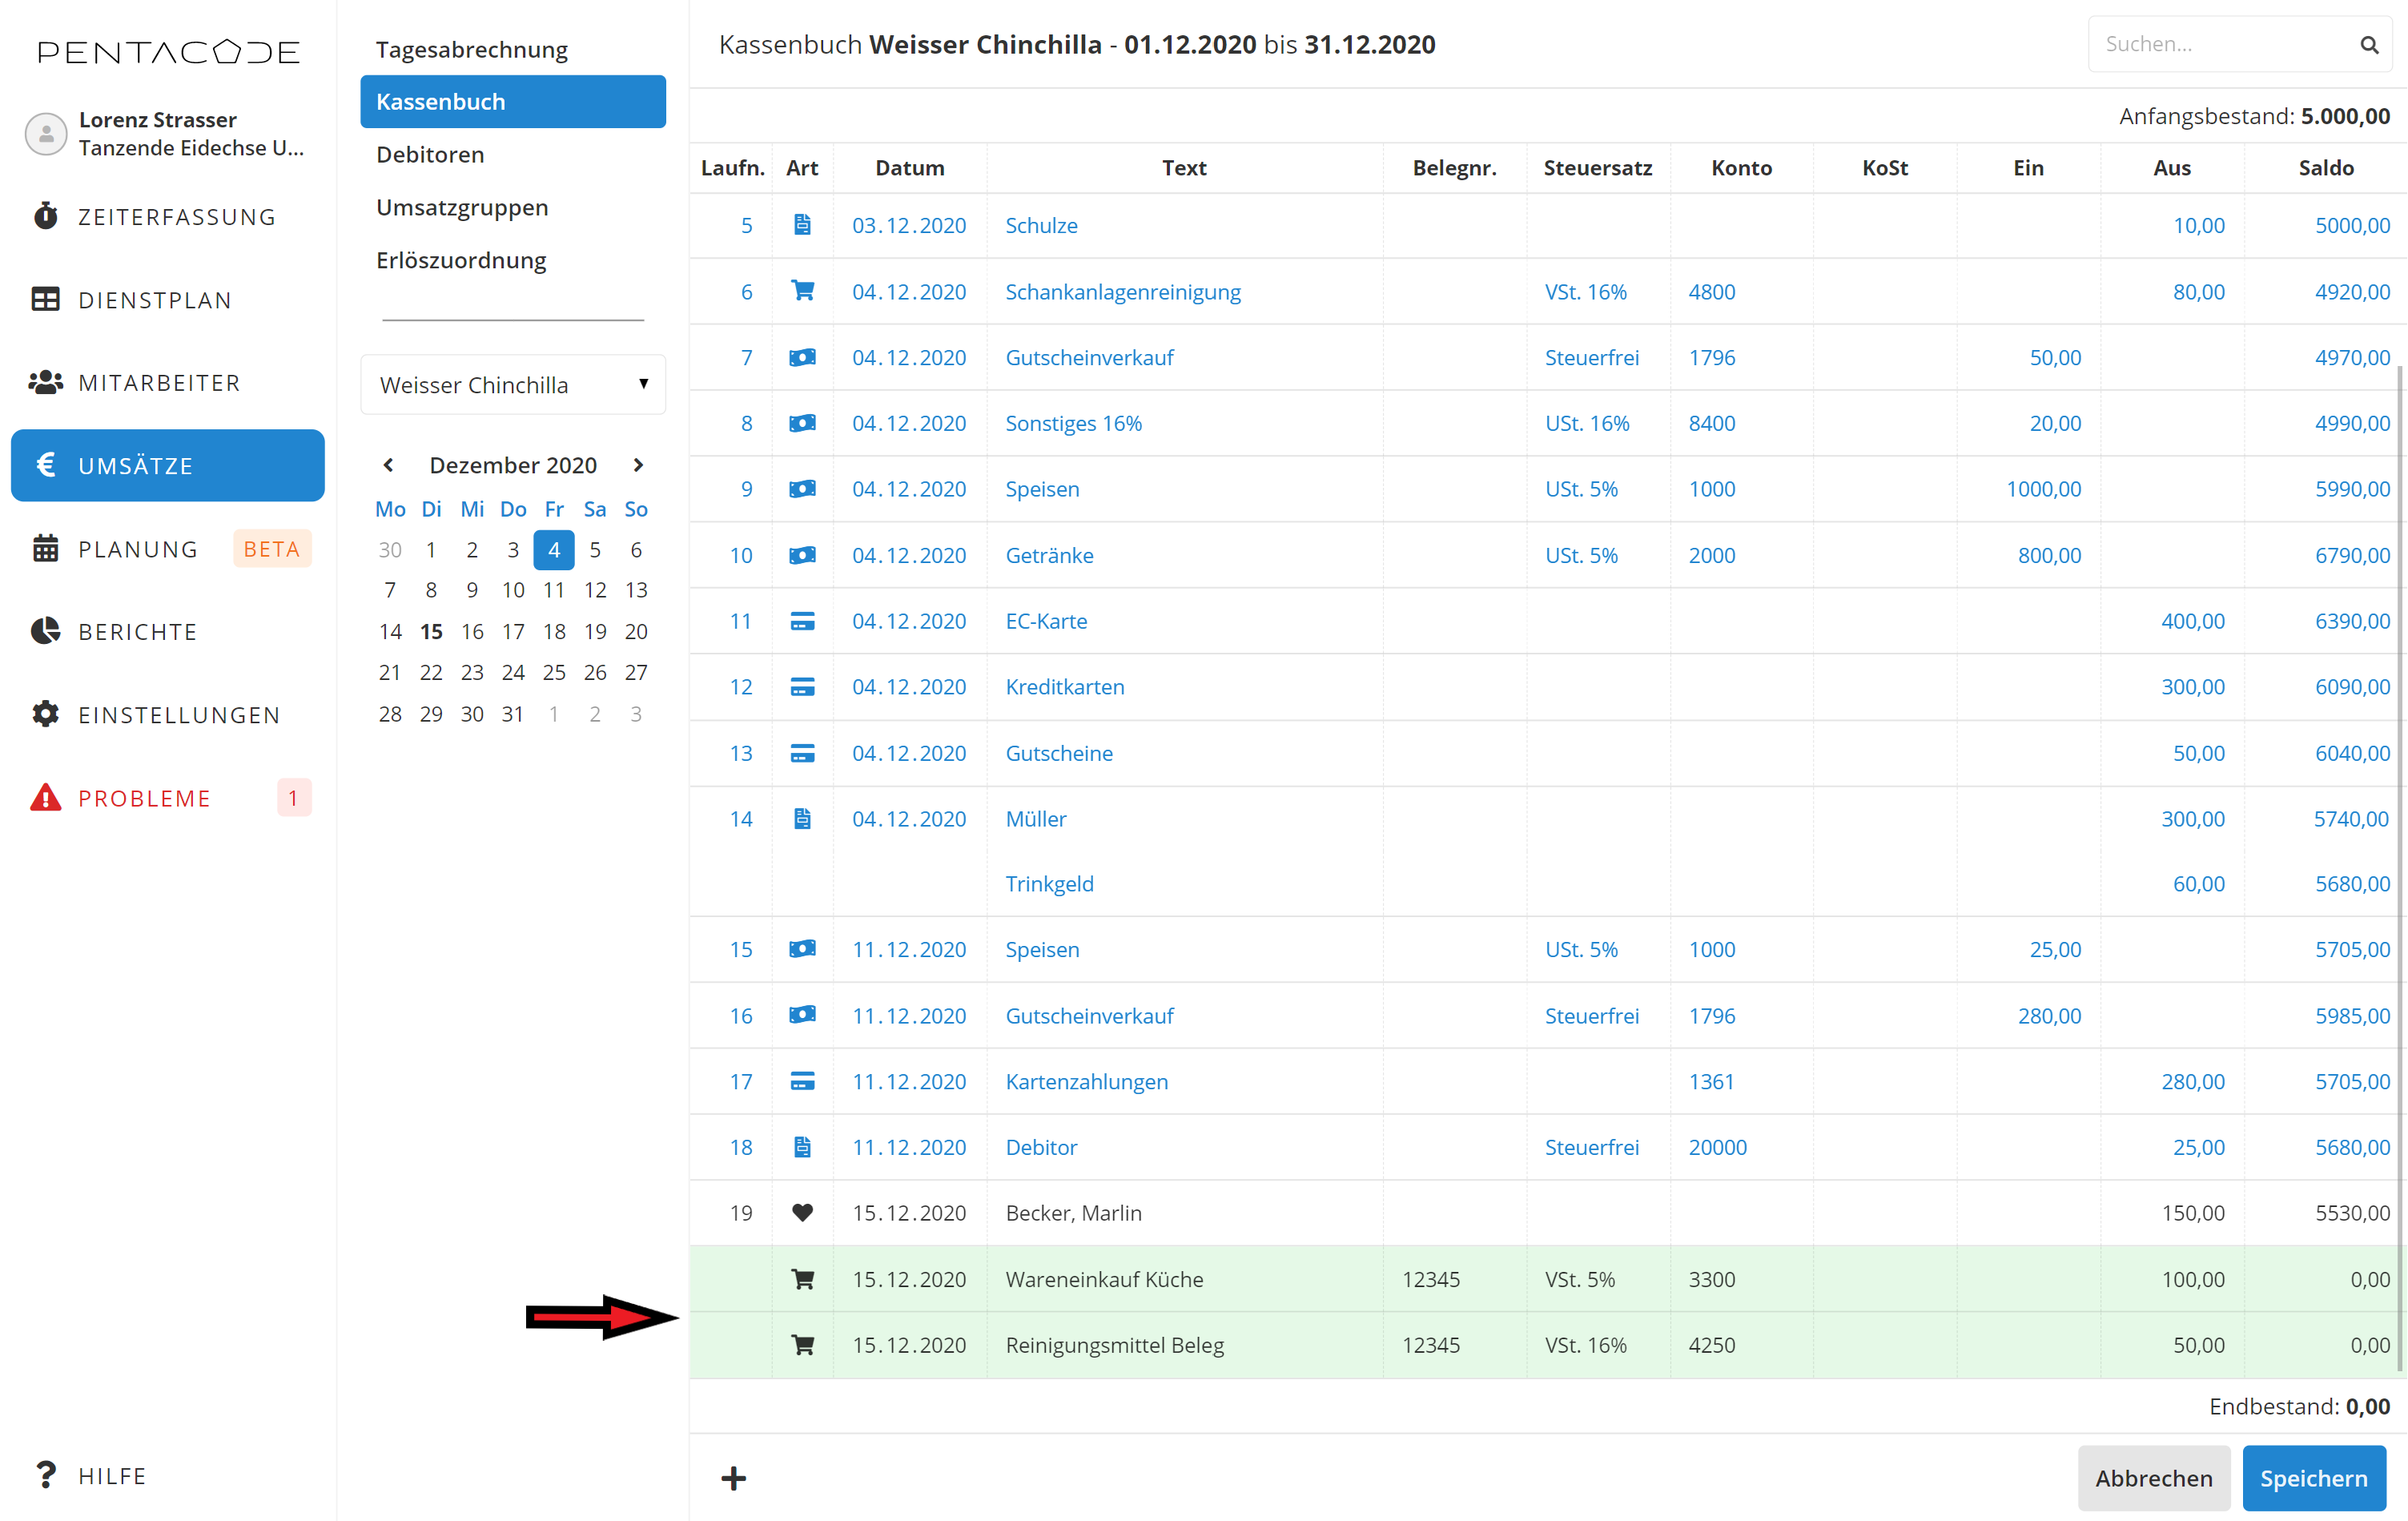Click the Speichern button
This screenshot has height=1521, width=2408.
[x=2313, y=1477]
